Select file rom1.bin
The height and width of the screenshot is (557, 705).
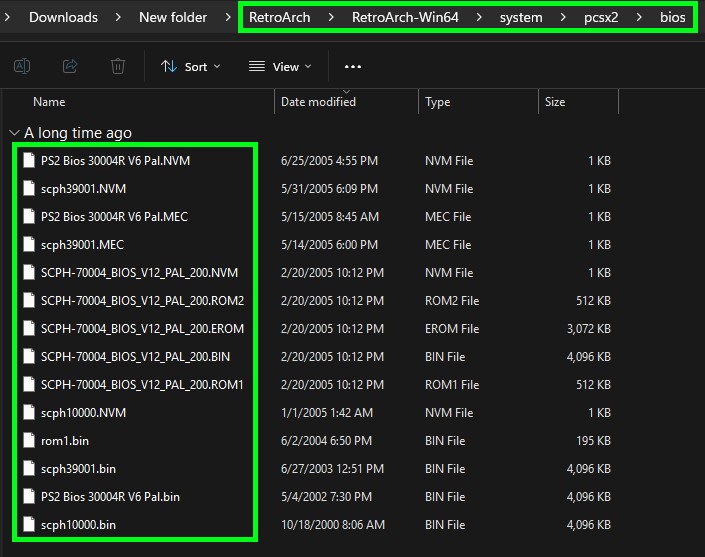coord(65,441)
